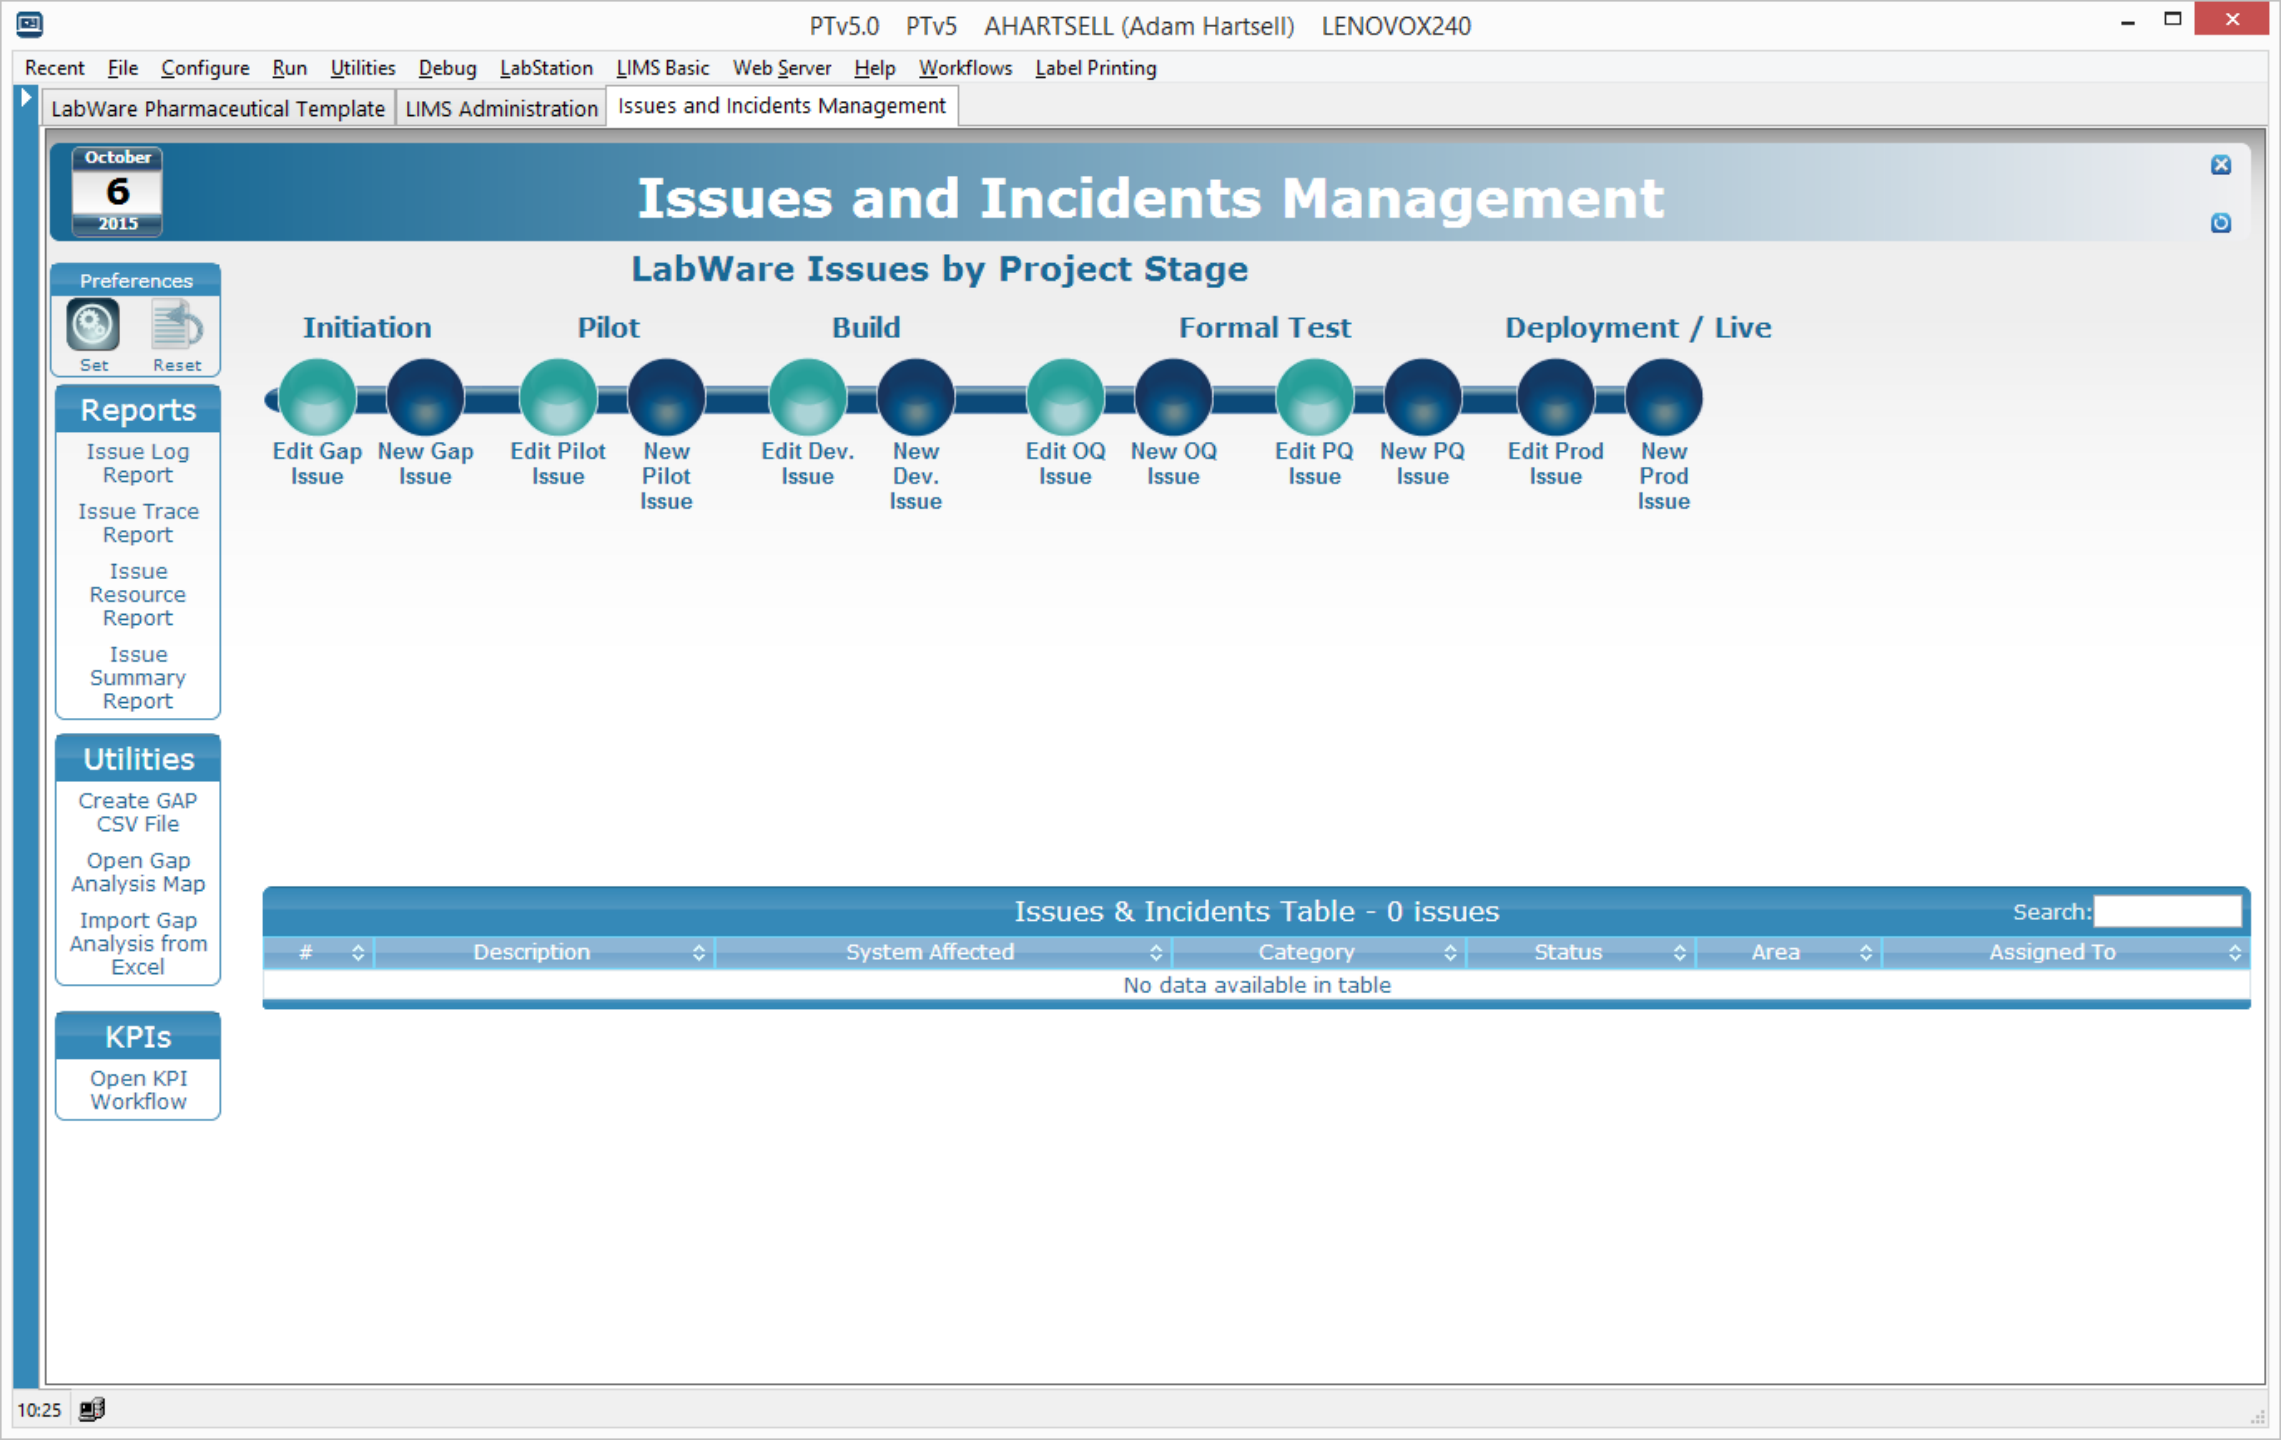Click the status bar computer icon
Viewport: 2281px width, 1440px height.
92,1409
